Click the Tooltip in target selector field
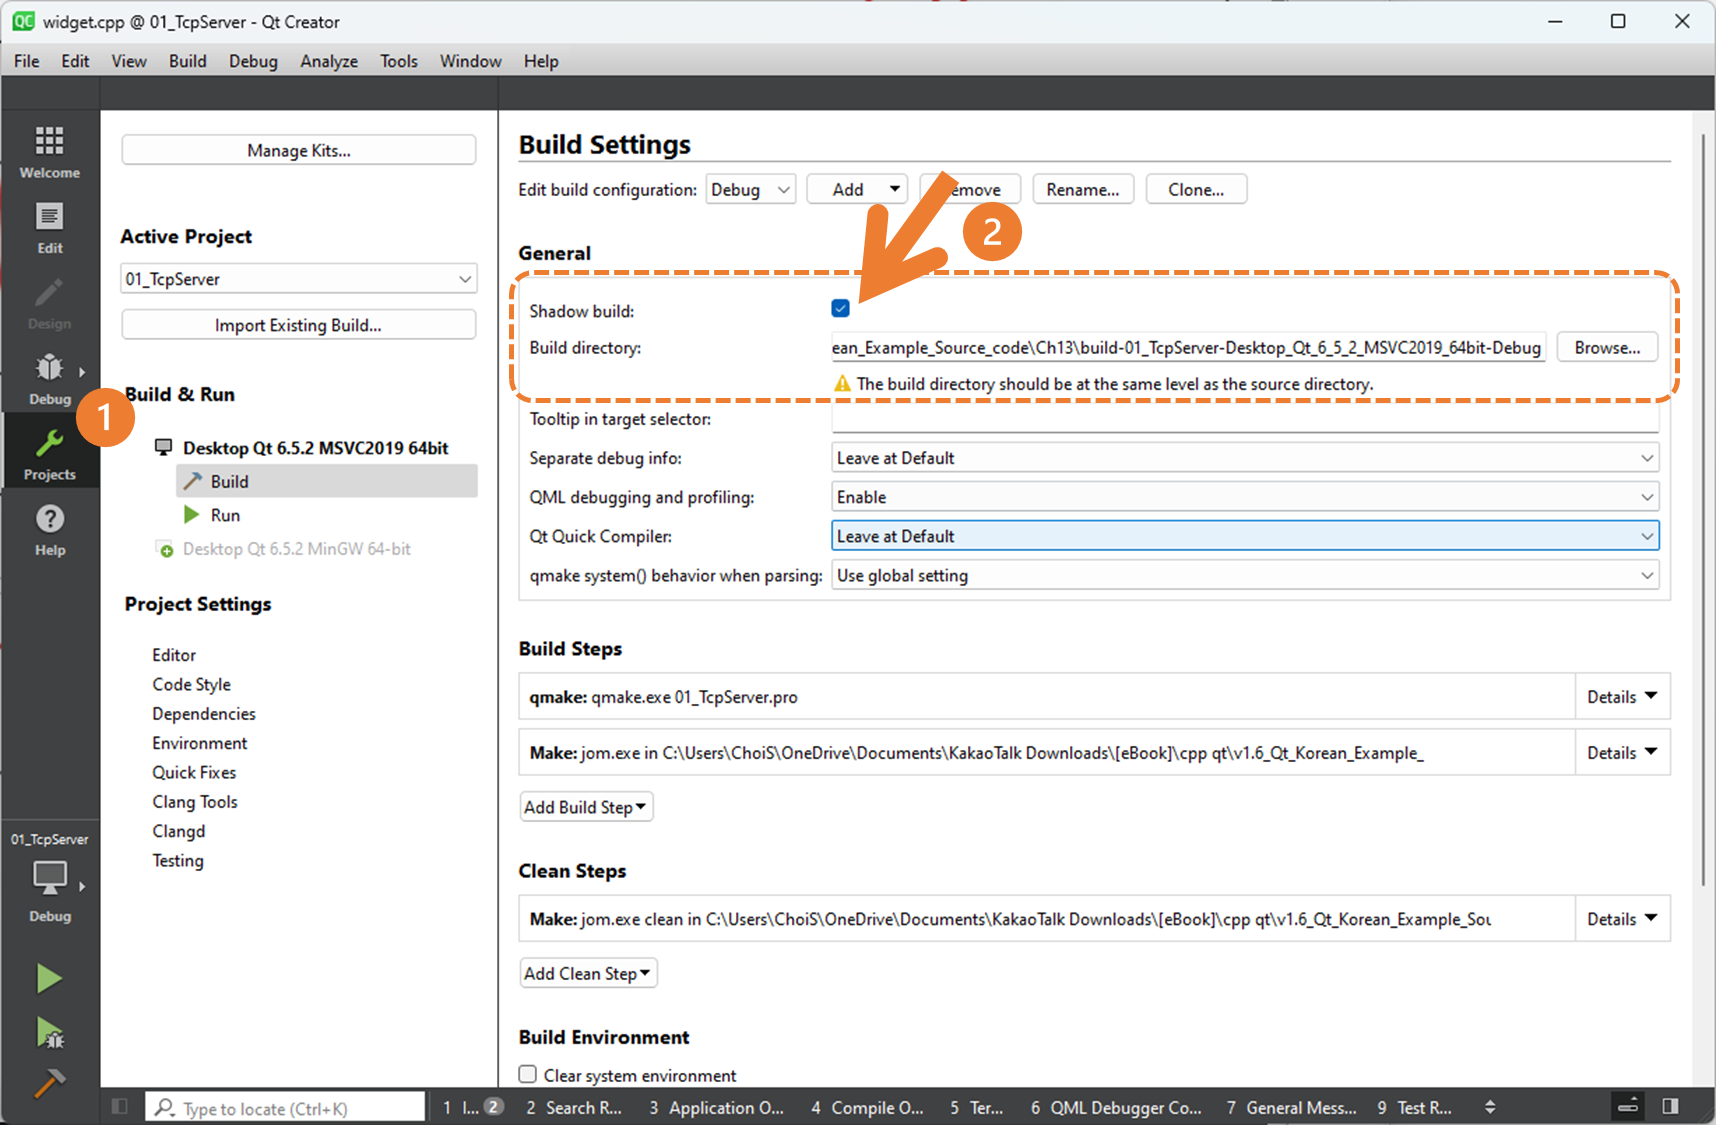1716x1125 pixels. 1245,419
